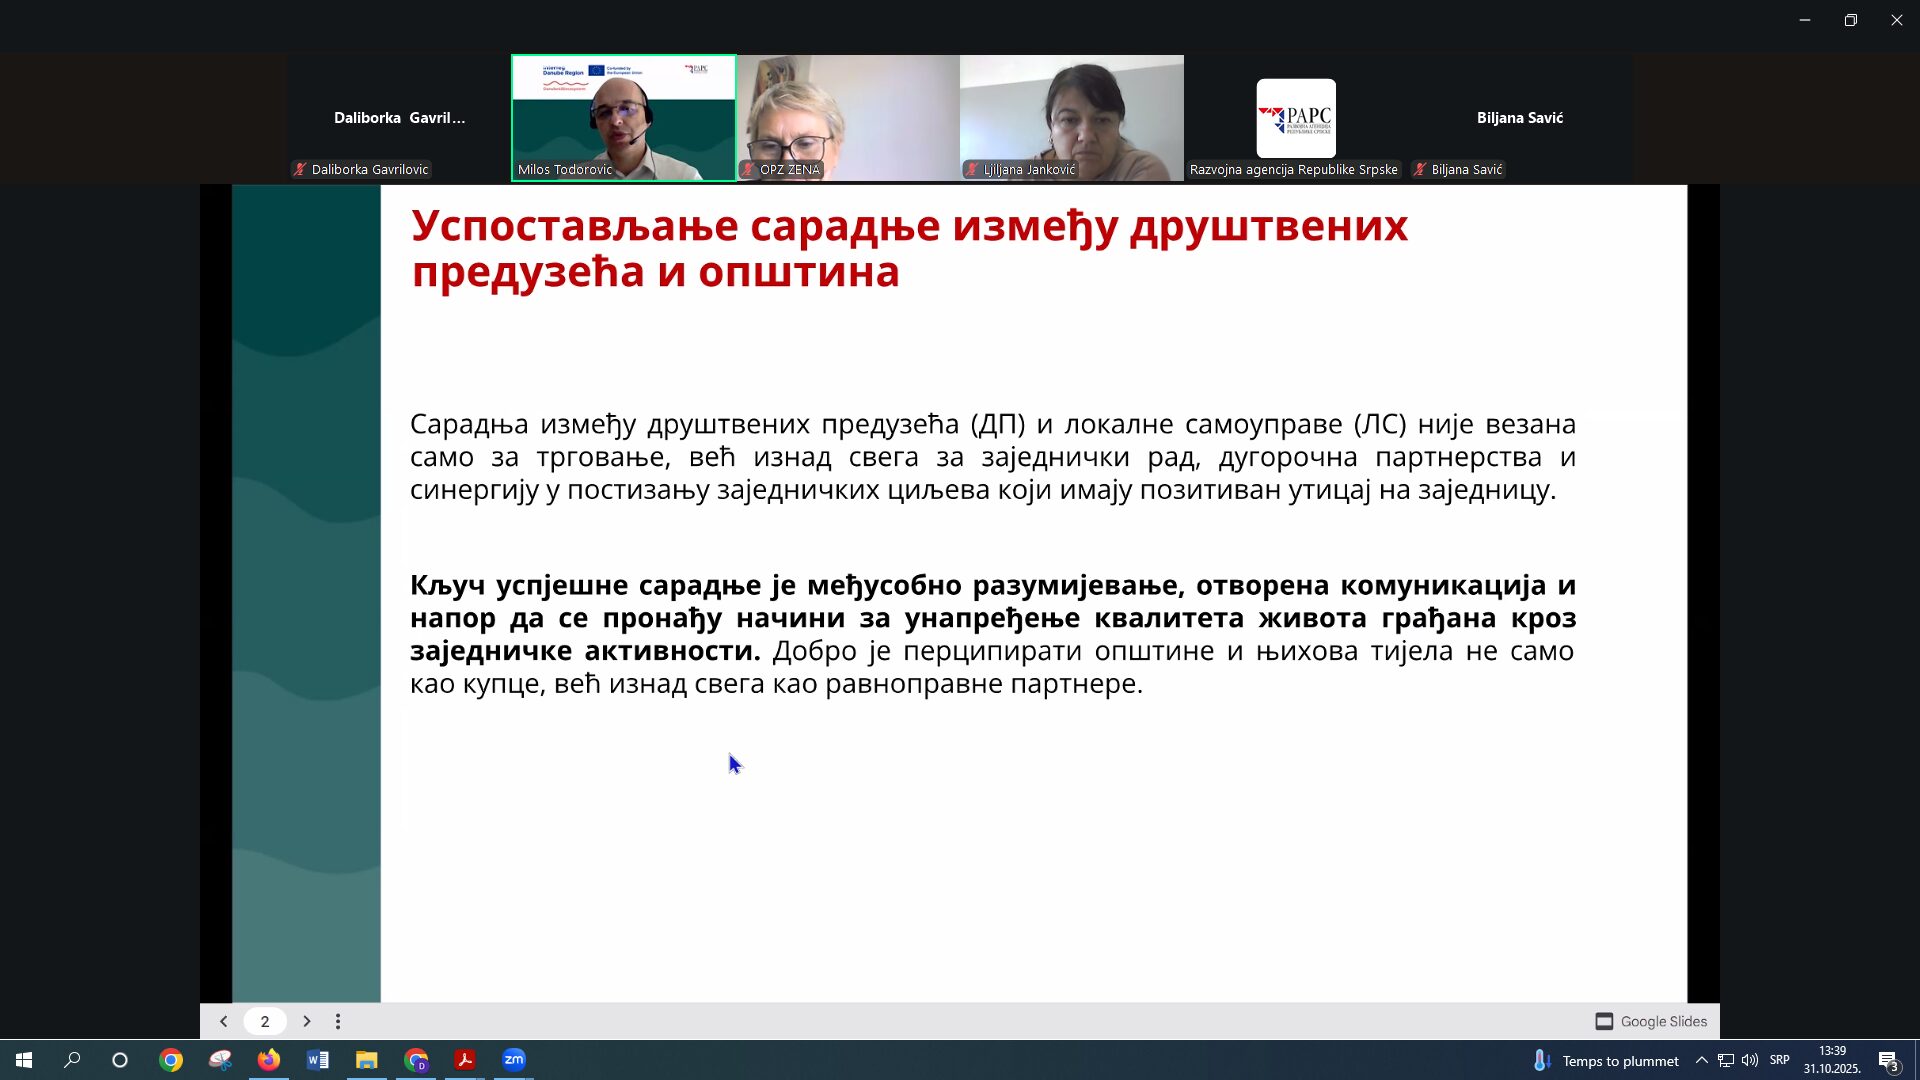
Task: Open Firefox from the taskbar
Action: point(269,1060)
